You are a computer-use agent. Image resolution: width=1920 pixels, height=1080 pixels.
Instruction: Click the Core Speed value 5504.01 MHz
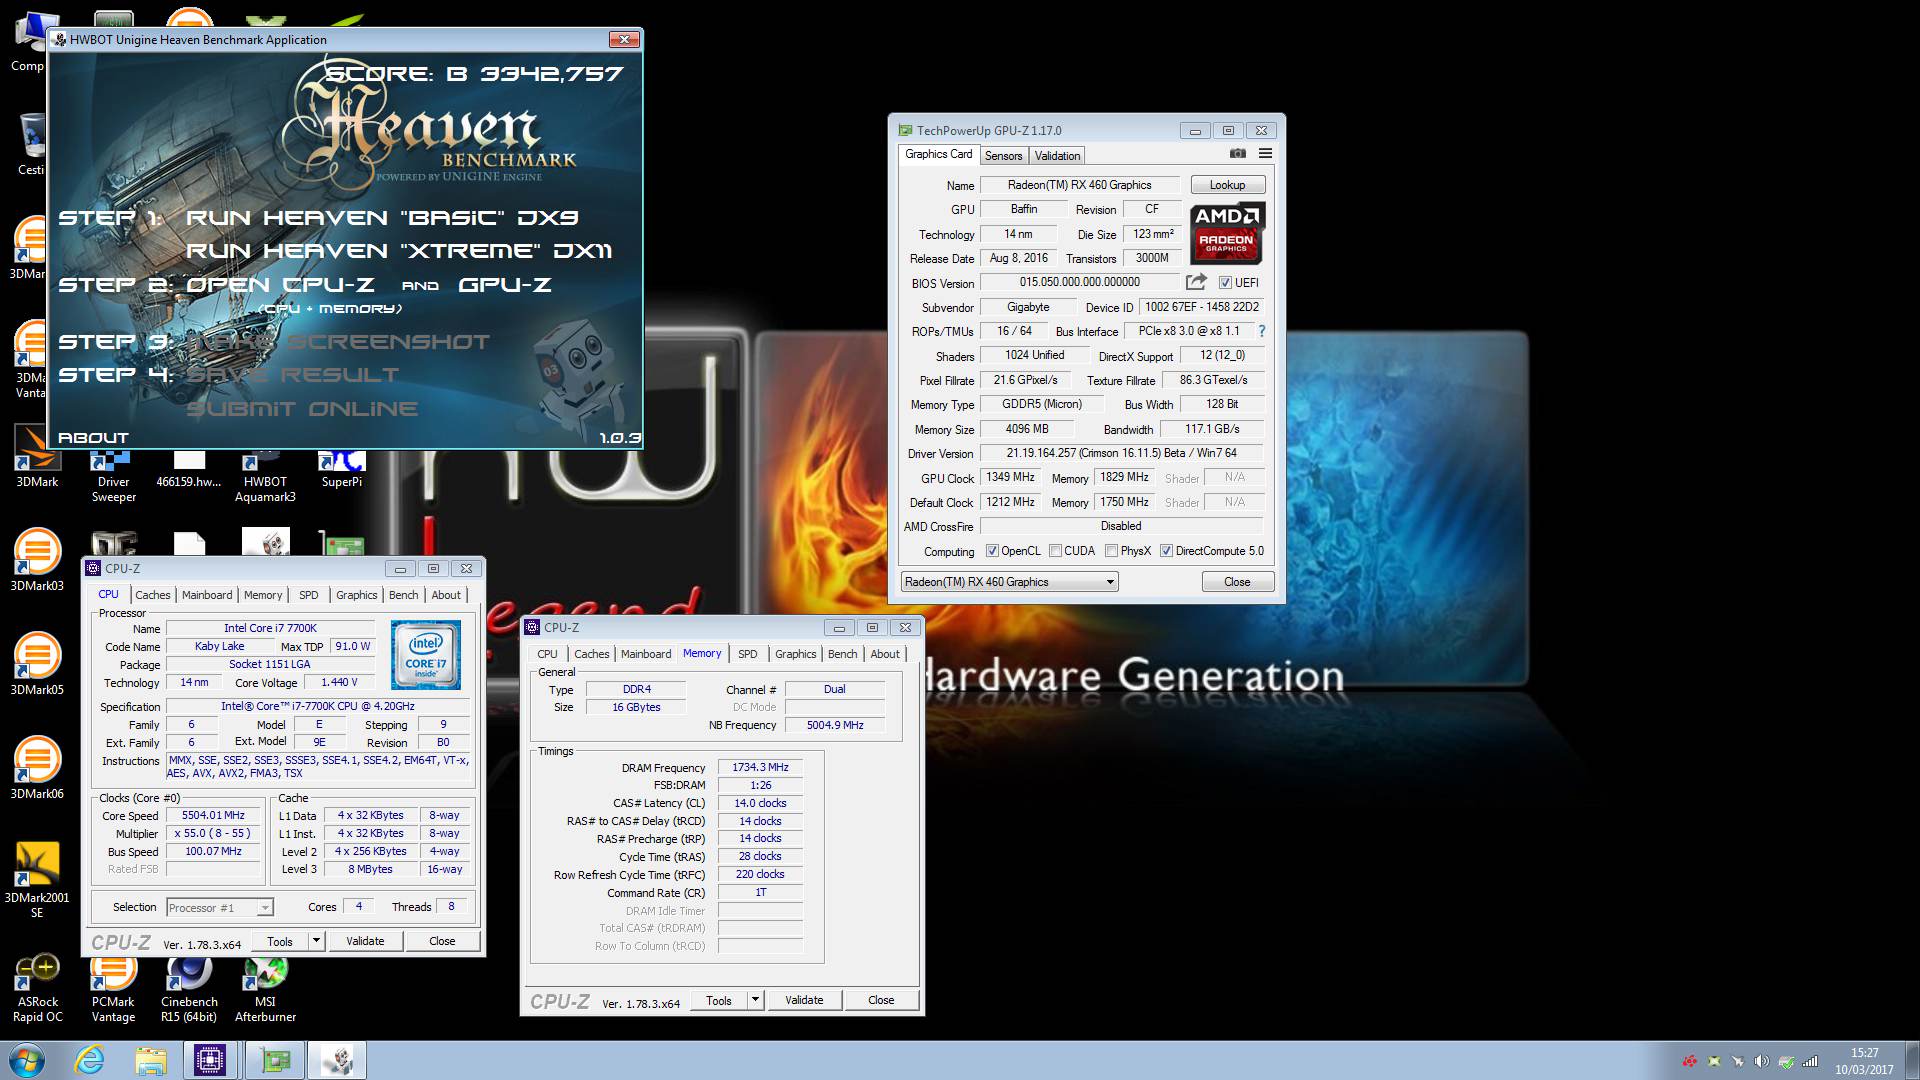click(x=213, y=816)
